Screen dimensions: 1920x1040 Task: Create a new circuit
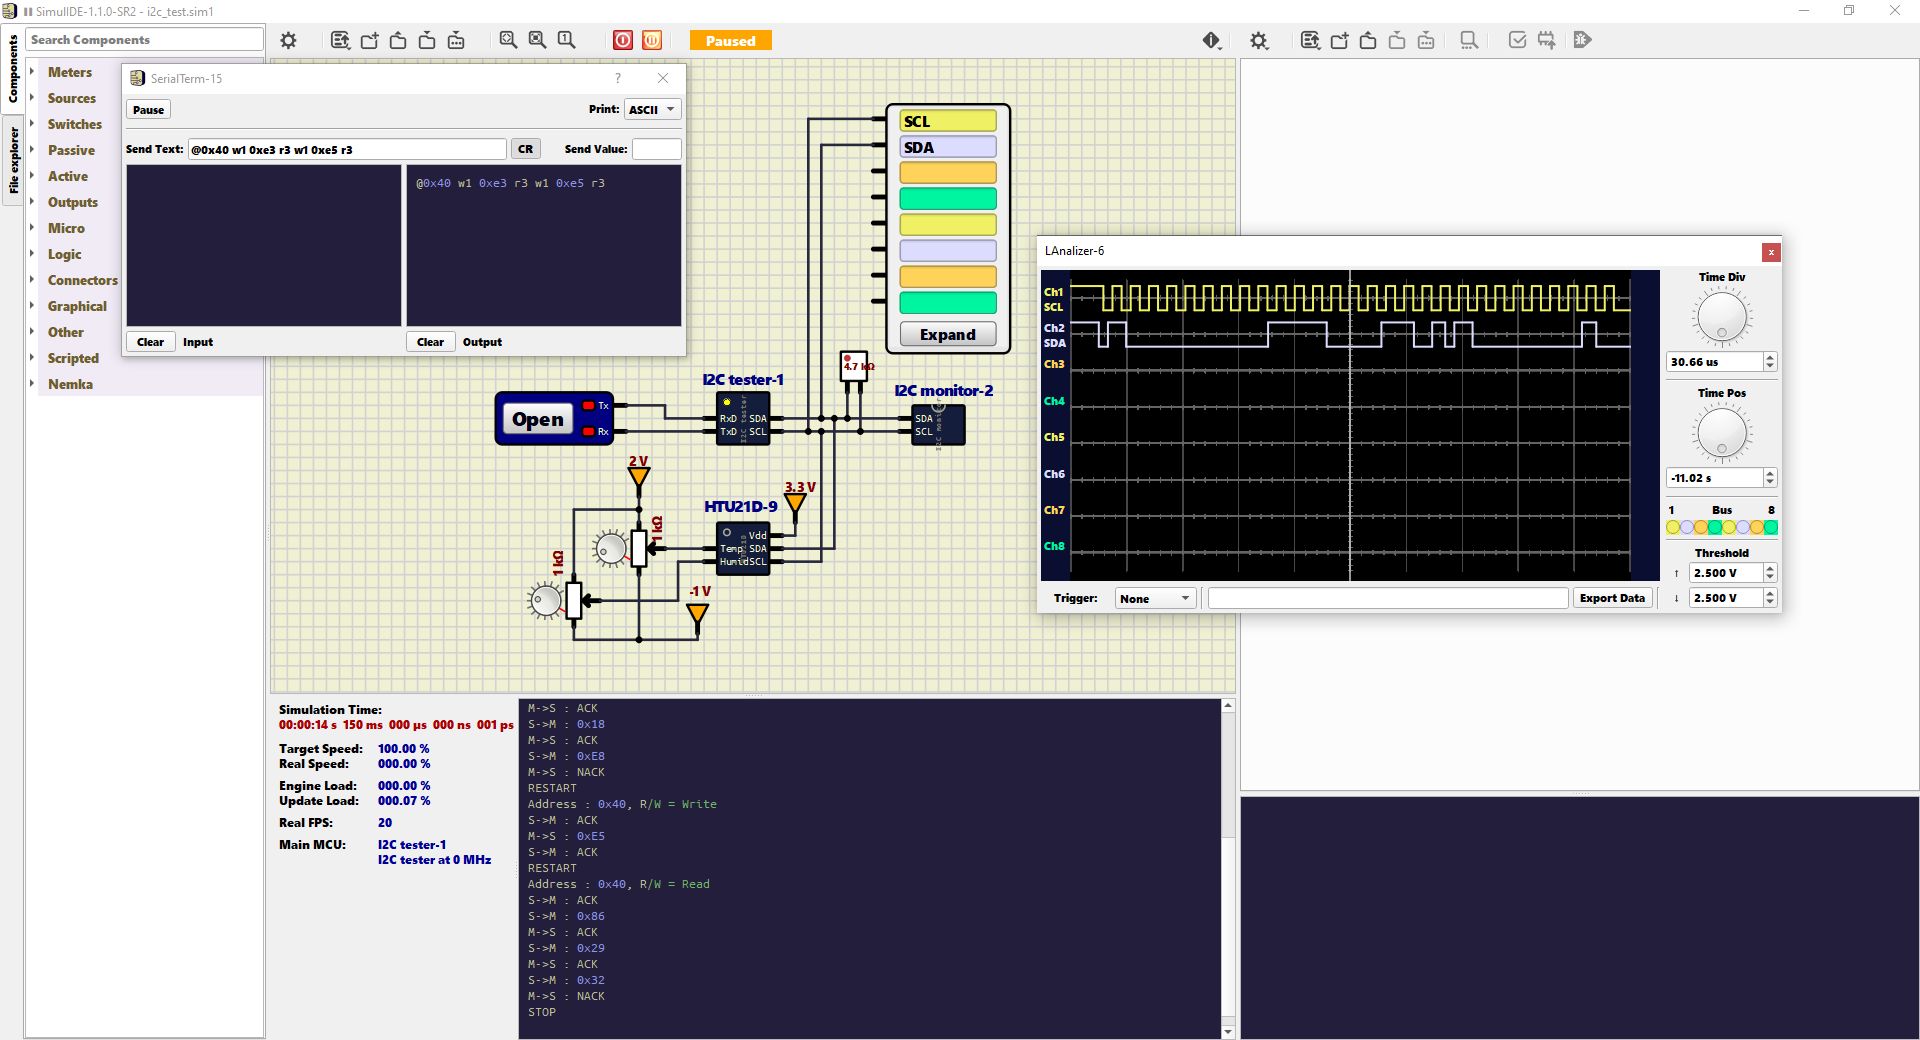tap(369, 40)
